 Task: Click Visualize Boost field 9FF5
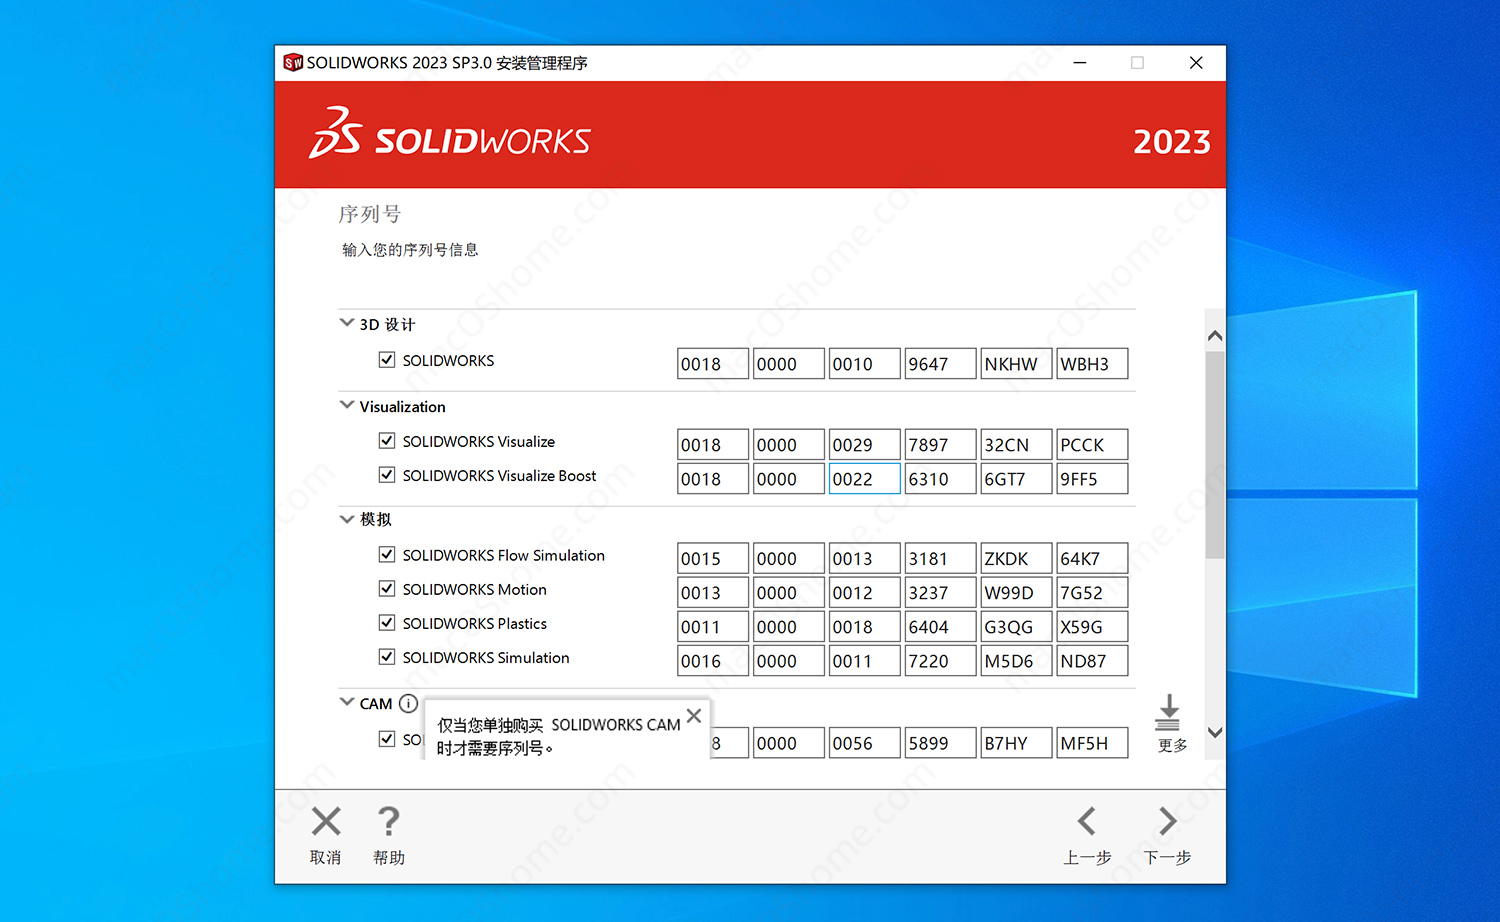tap(1092, 478)
